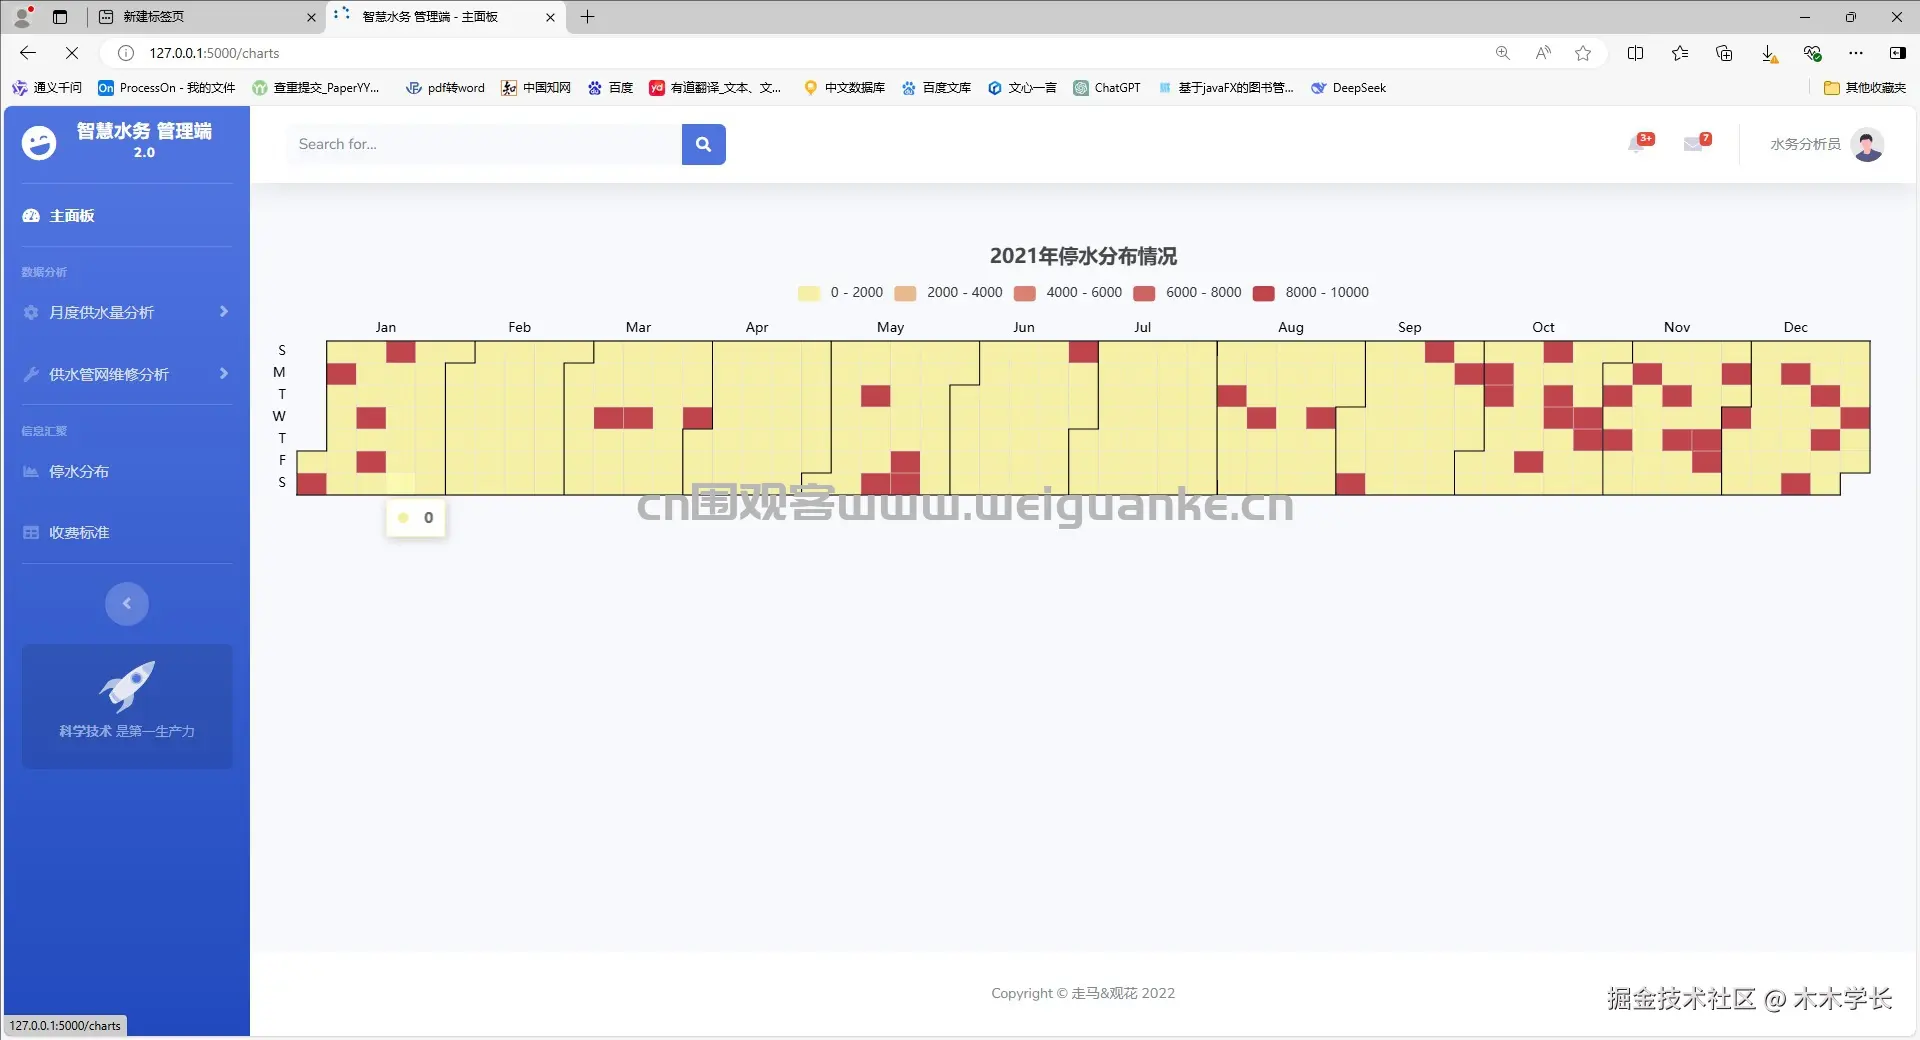
Task: Open the 主面板 dashboard menu item
Action: coord(127,216)
